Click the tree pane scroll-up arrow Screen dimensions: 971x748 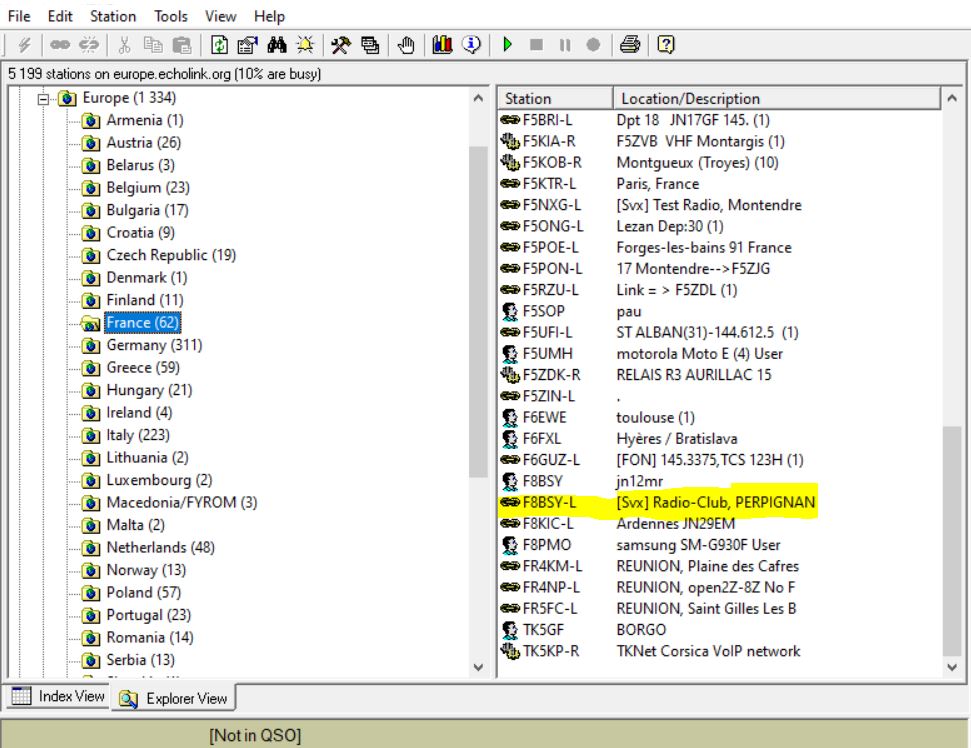tap(478, 98)
